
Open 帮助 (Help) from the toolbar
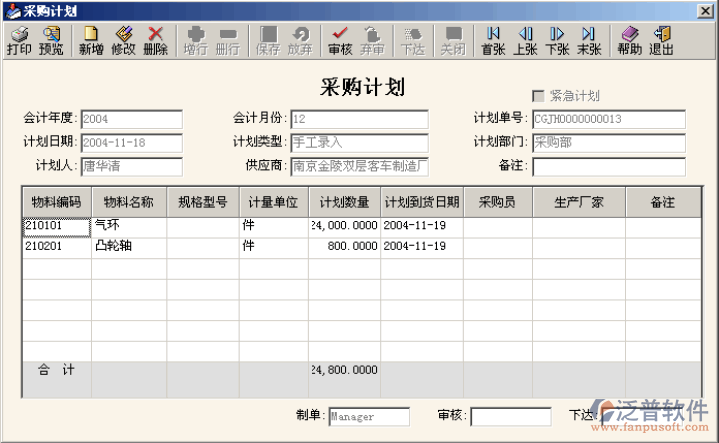(629, 41)
